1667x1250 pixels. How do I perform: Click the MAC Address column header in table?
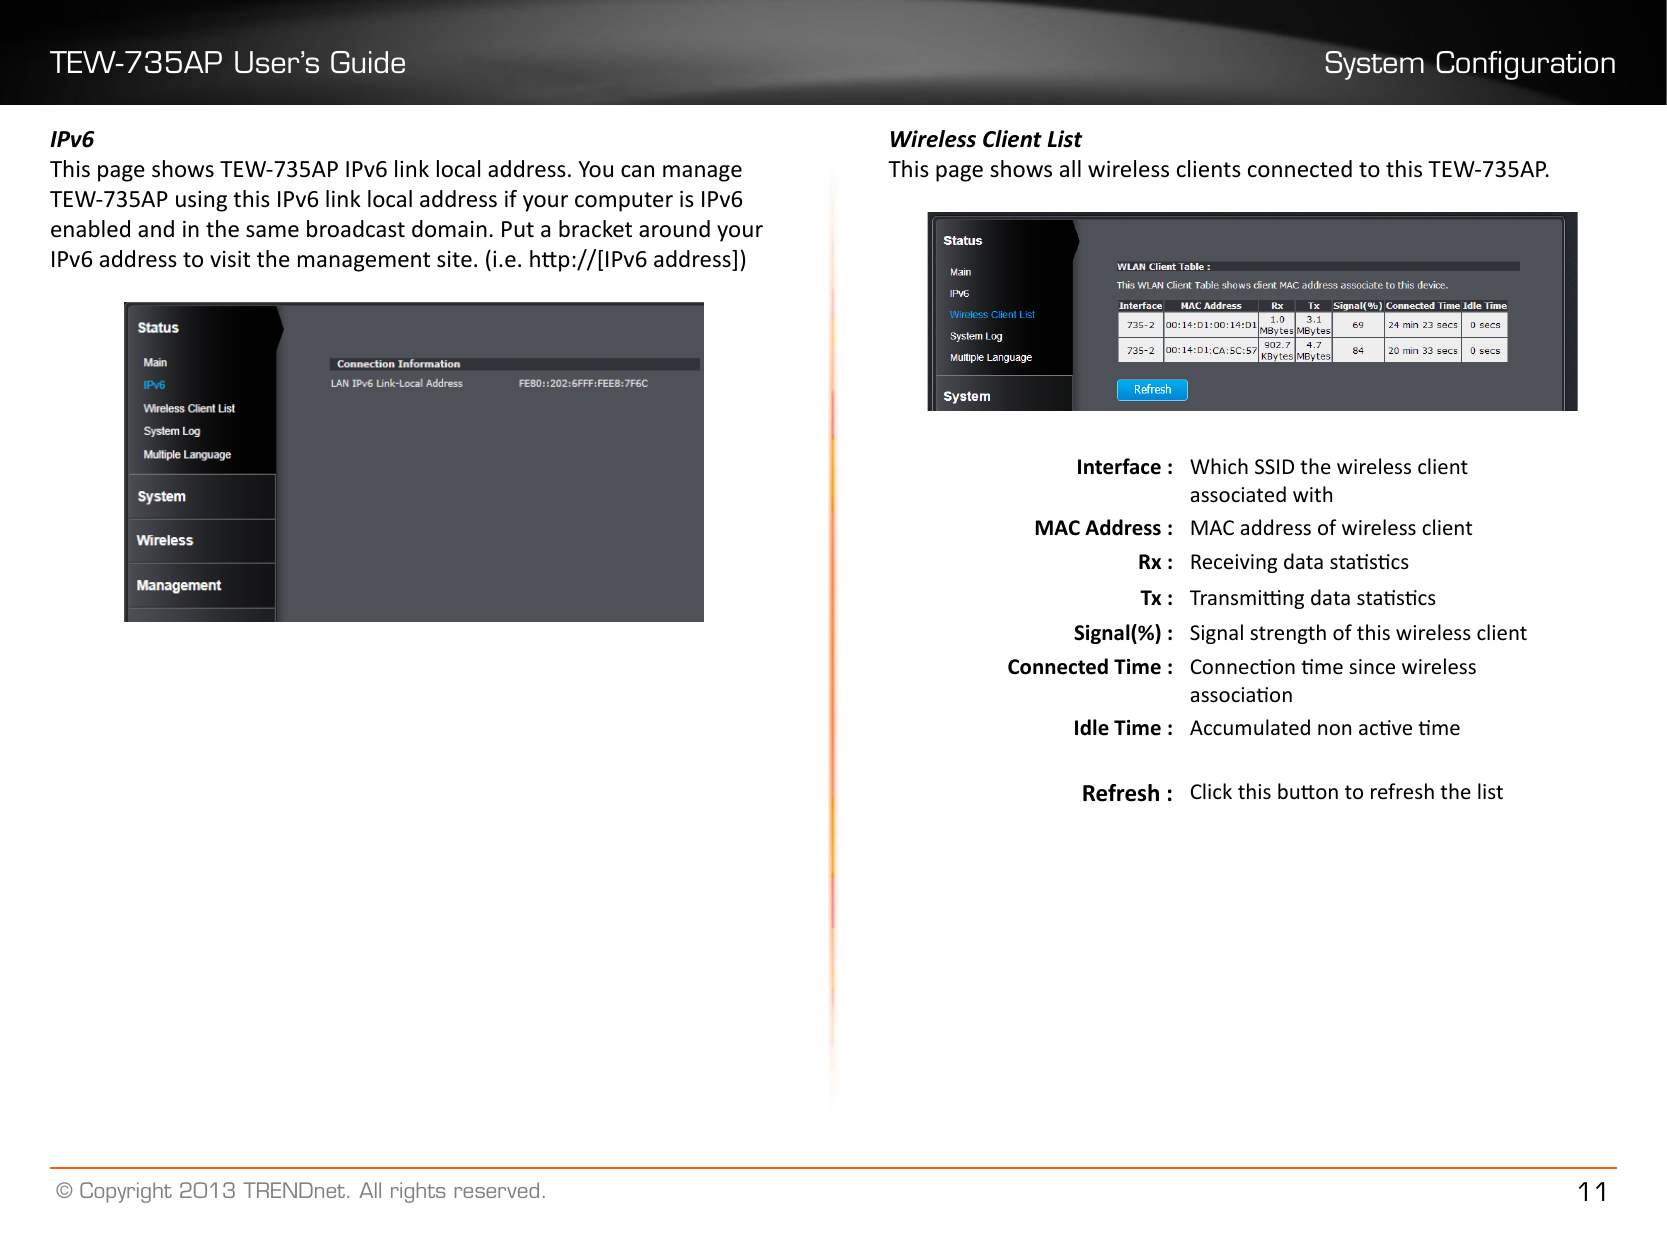[1211, 306]
